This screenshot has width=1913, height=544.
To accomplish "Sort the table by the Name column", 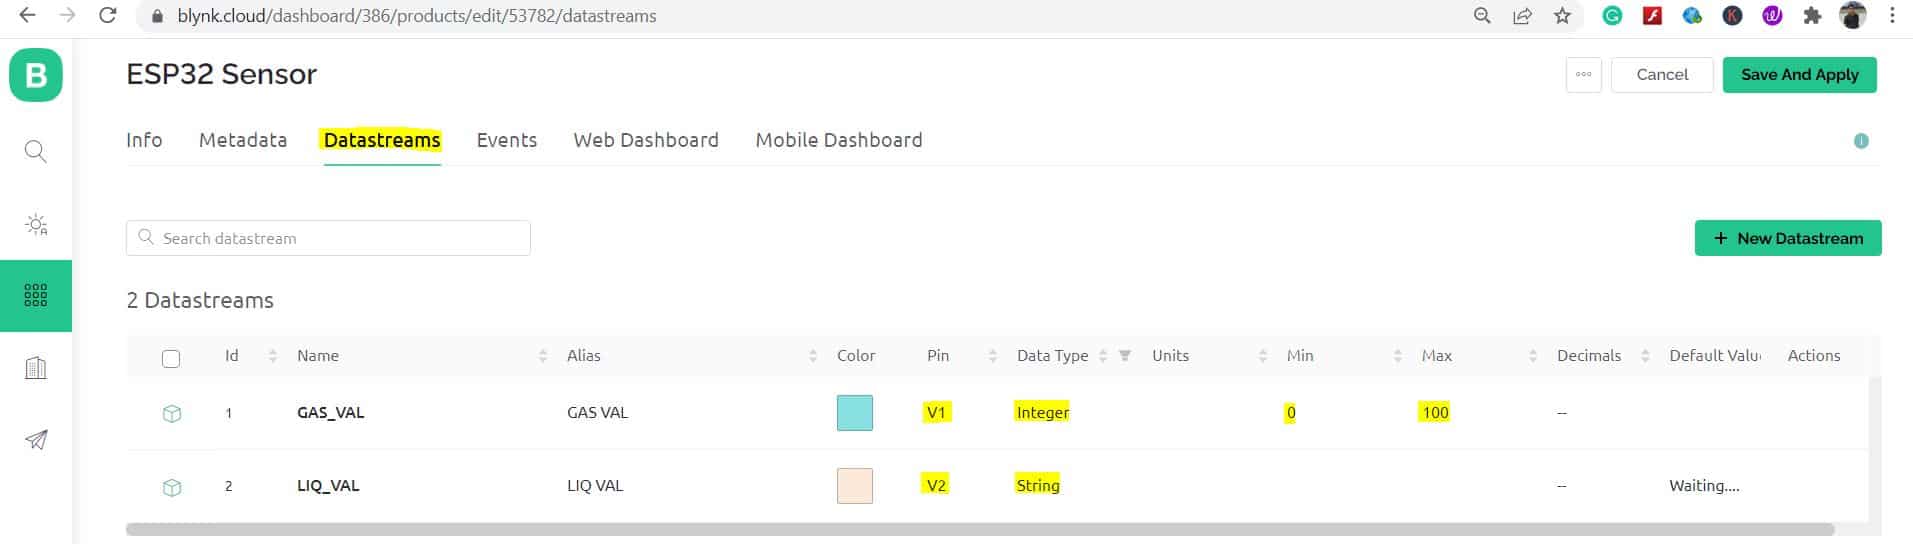I will pos(543,356).
